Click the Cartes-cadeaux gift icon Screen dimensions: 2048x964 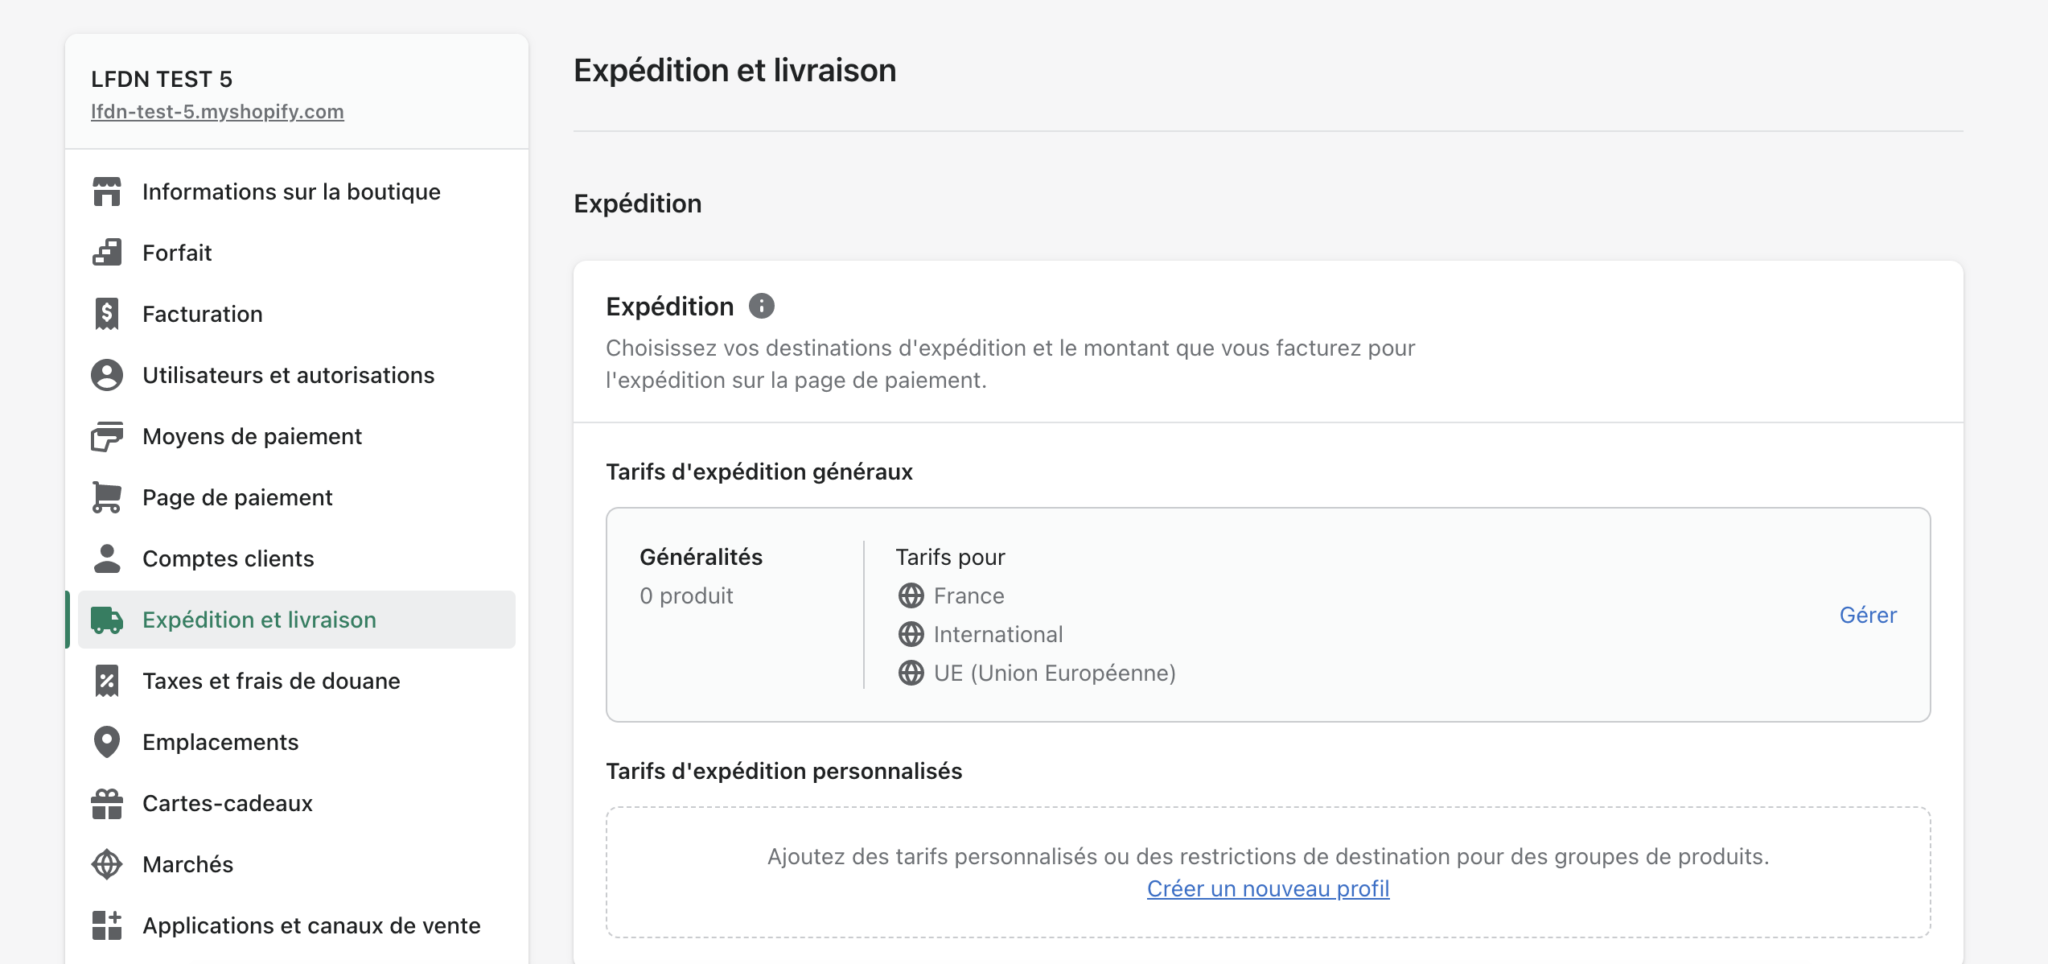tap(107, 803)
